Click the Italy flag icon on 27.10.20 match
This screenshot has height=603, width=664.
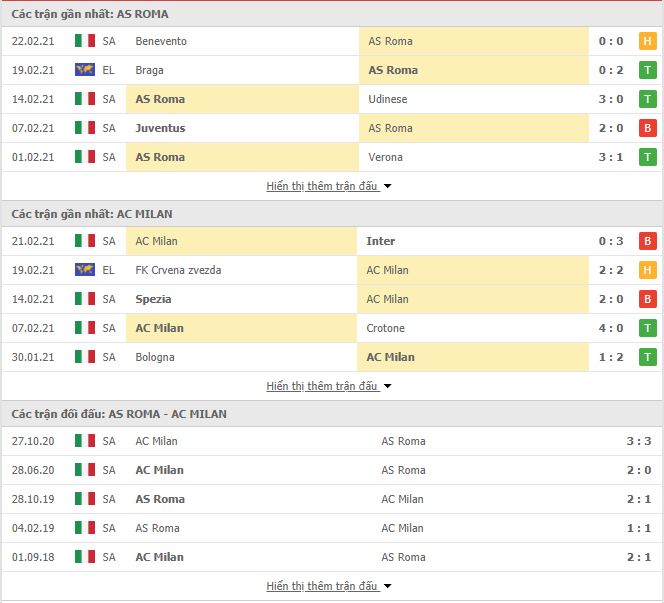[85, 440]
